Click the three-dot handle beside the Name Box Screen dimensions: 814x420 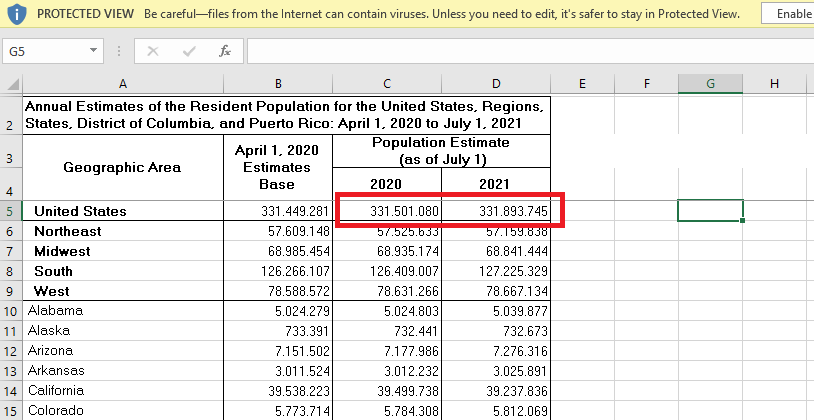[120, 51]
